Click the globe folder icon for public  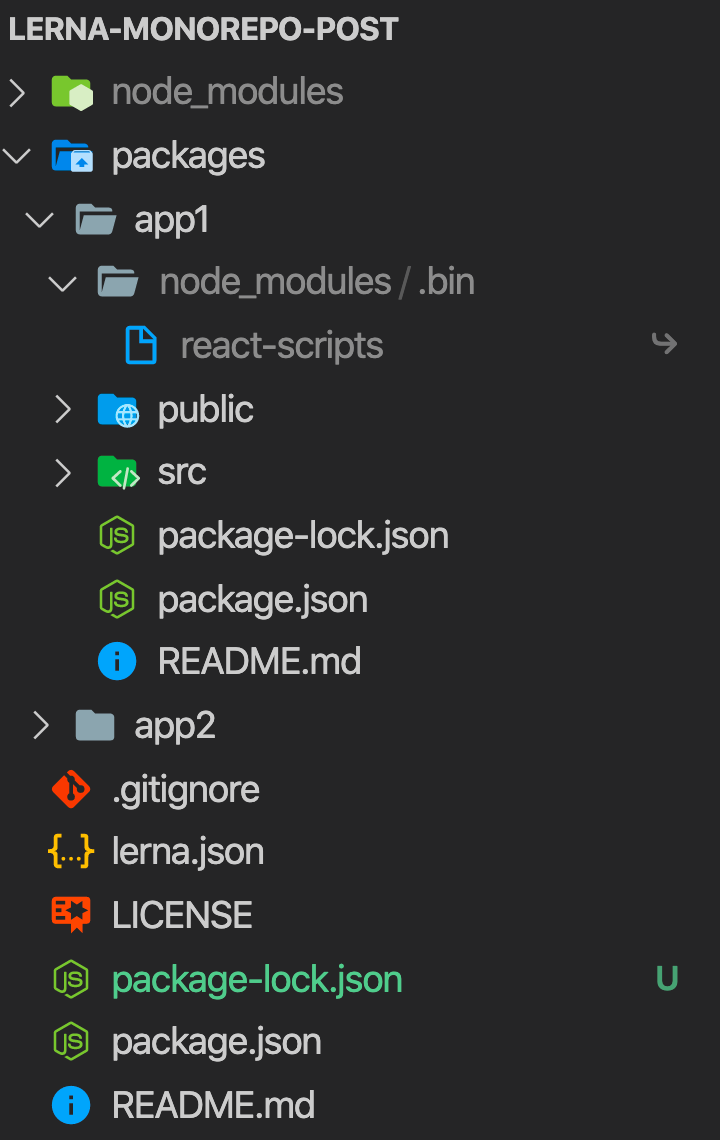(x=118, y=411)
